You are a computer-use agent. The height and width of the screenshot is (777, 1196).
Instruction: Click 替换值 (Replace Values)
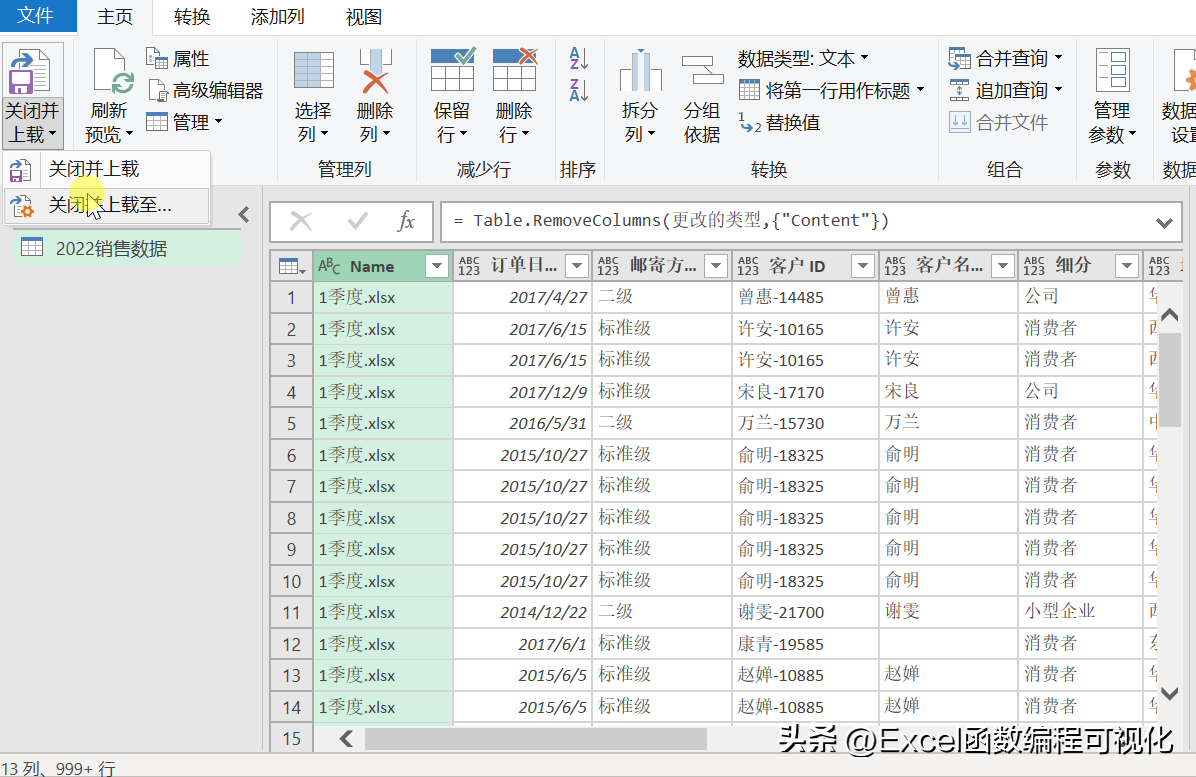click(779, 123)
